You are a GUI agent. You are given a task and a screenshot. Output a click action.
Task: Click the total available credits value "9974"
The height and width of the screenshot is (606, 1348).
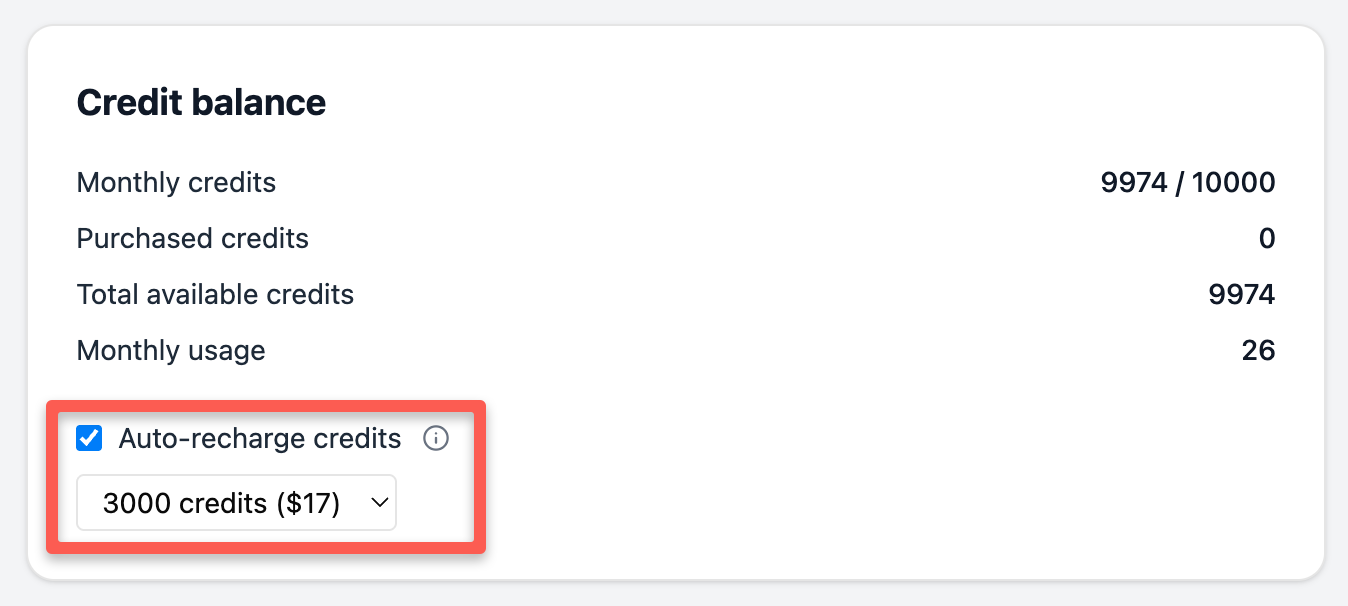click(x=1241, y=295)
